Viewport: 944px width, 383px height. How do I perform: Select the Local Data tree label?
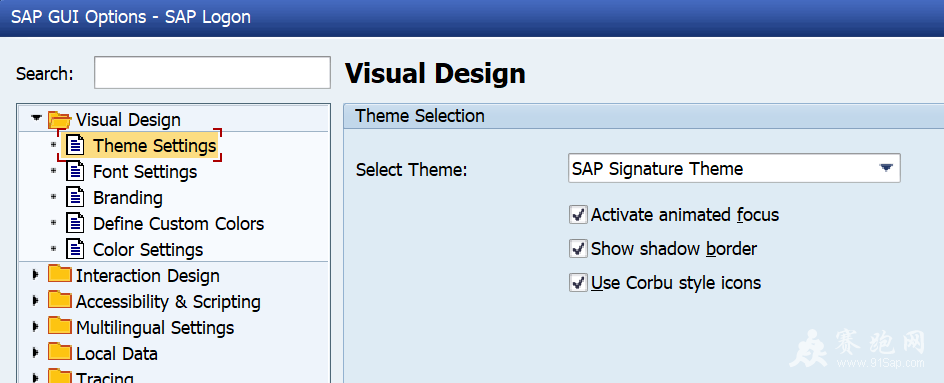[117, 353]
